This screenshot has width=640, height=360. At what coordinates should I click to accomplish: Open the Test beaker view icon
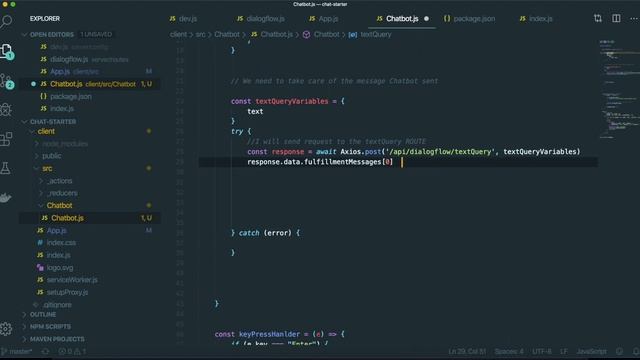tap(6, 168)
